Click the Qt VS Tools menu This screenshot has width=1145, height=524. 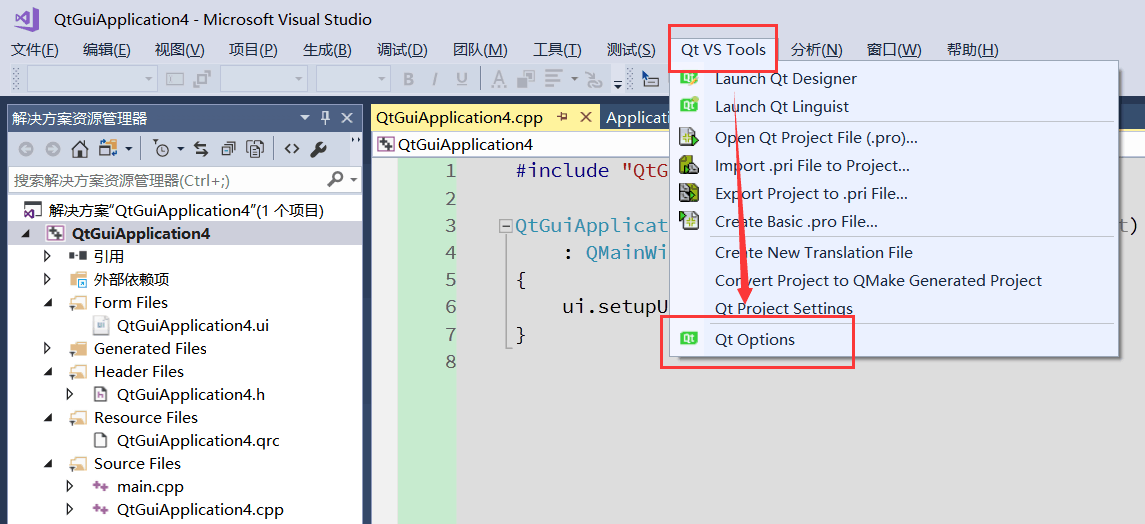(724, 50)
